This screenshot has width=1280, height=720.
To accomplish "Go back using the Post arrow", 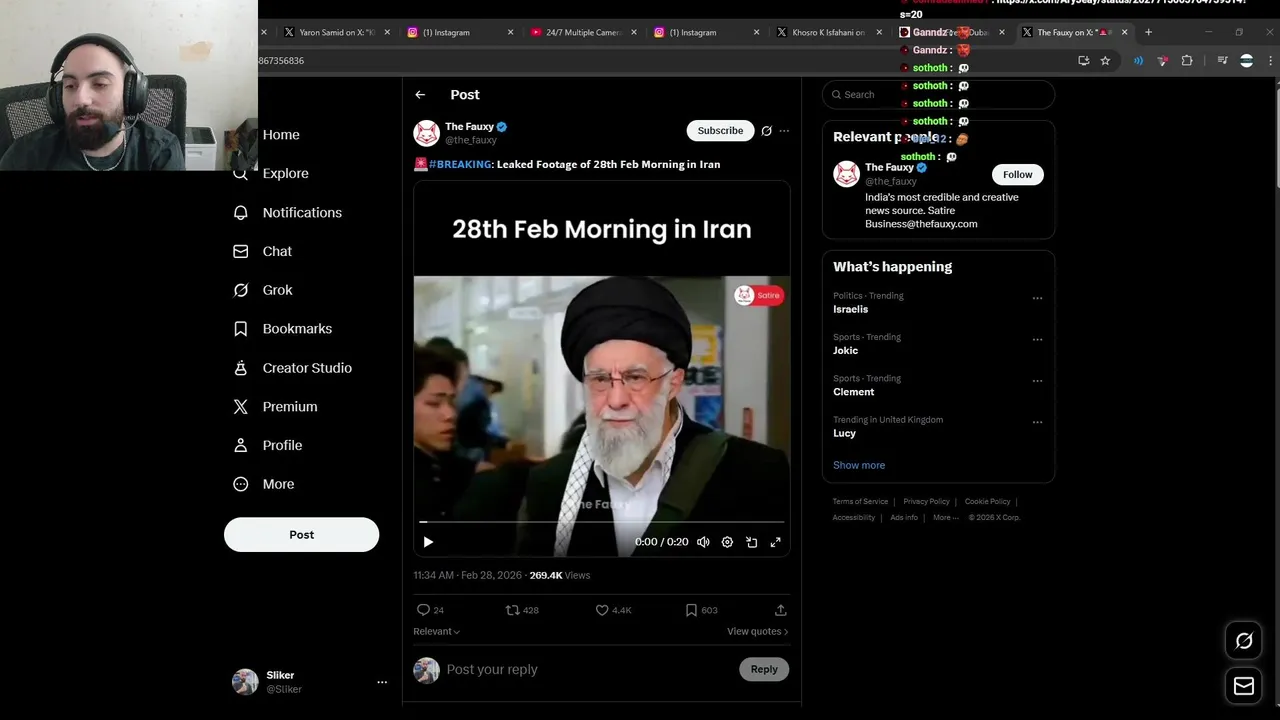I will pos(420,94).
